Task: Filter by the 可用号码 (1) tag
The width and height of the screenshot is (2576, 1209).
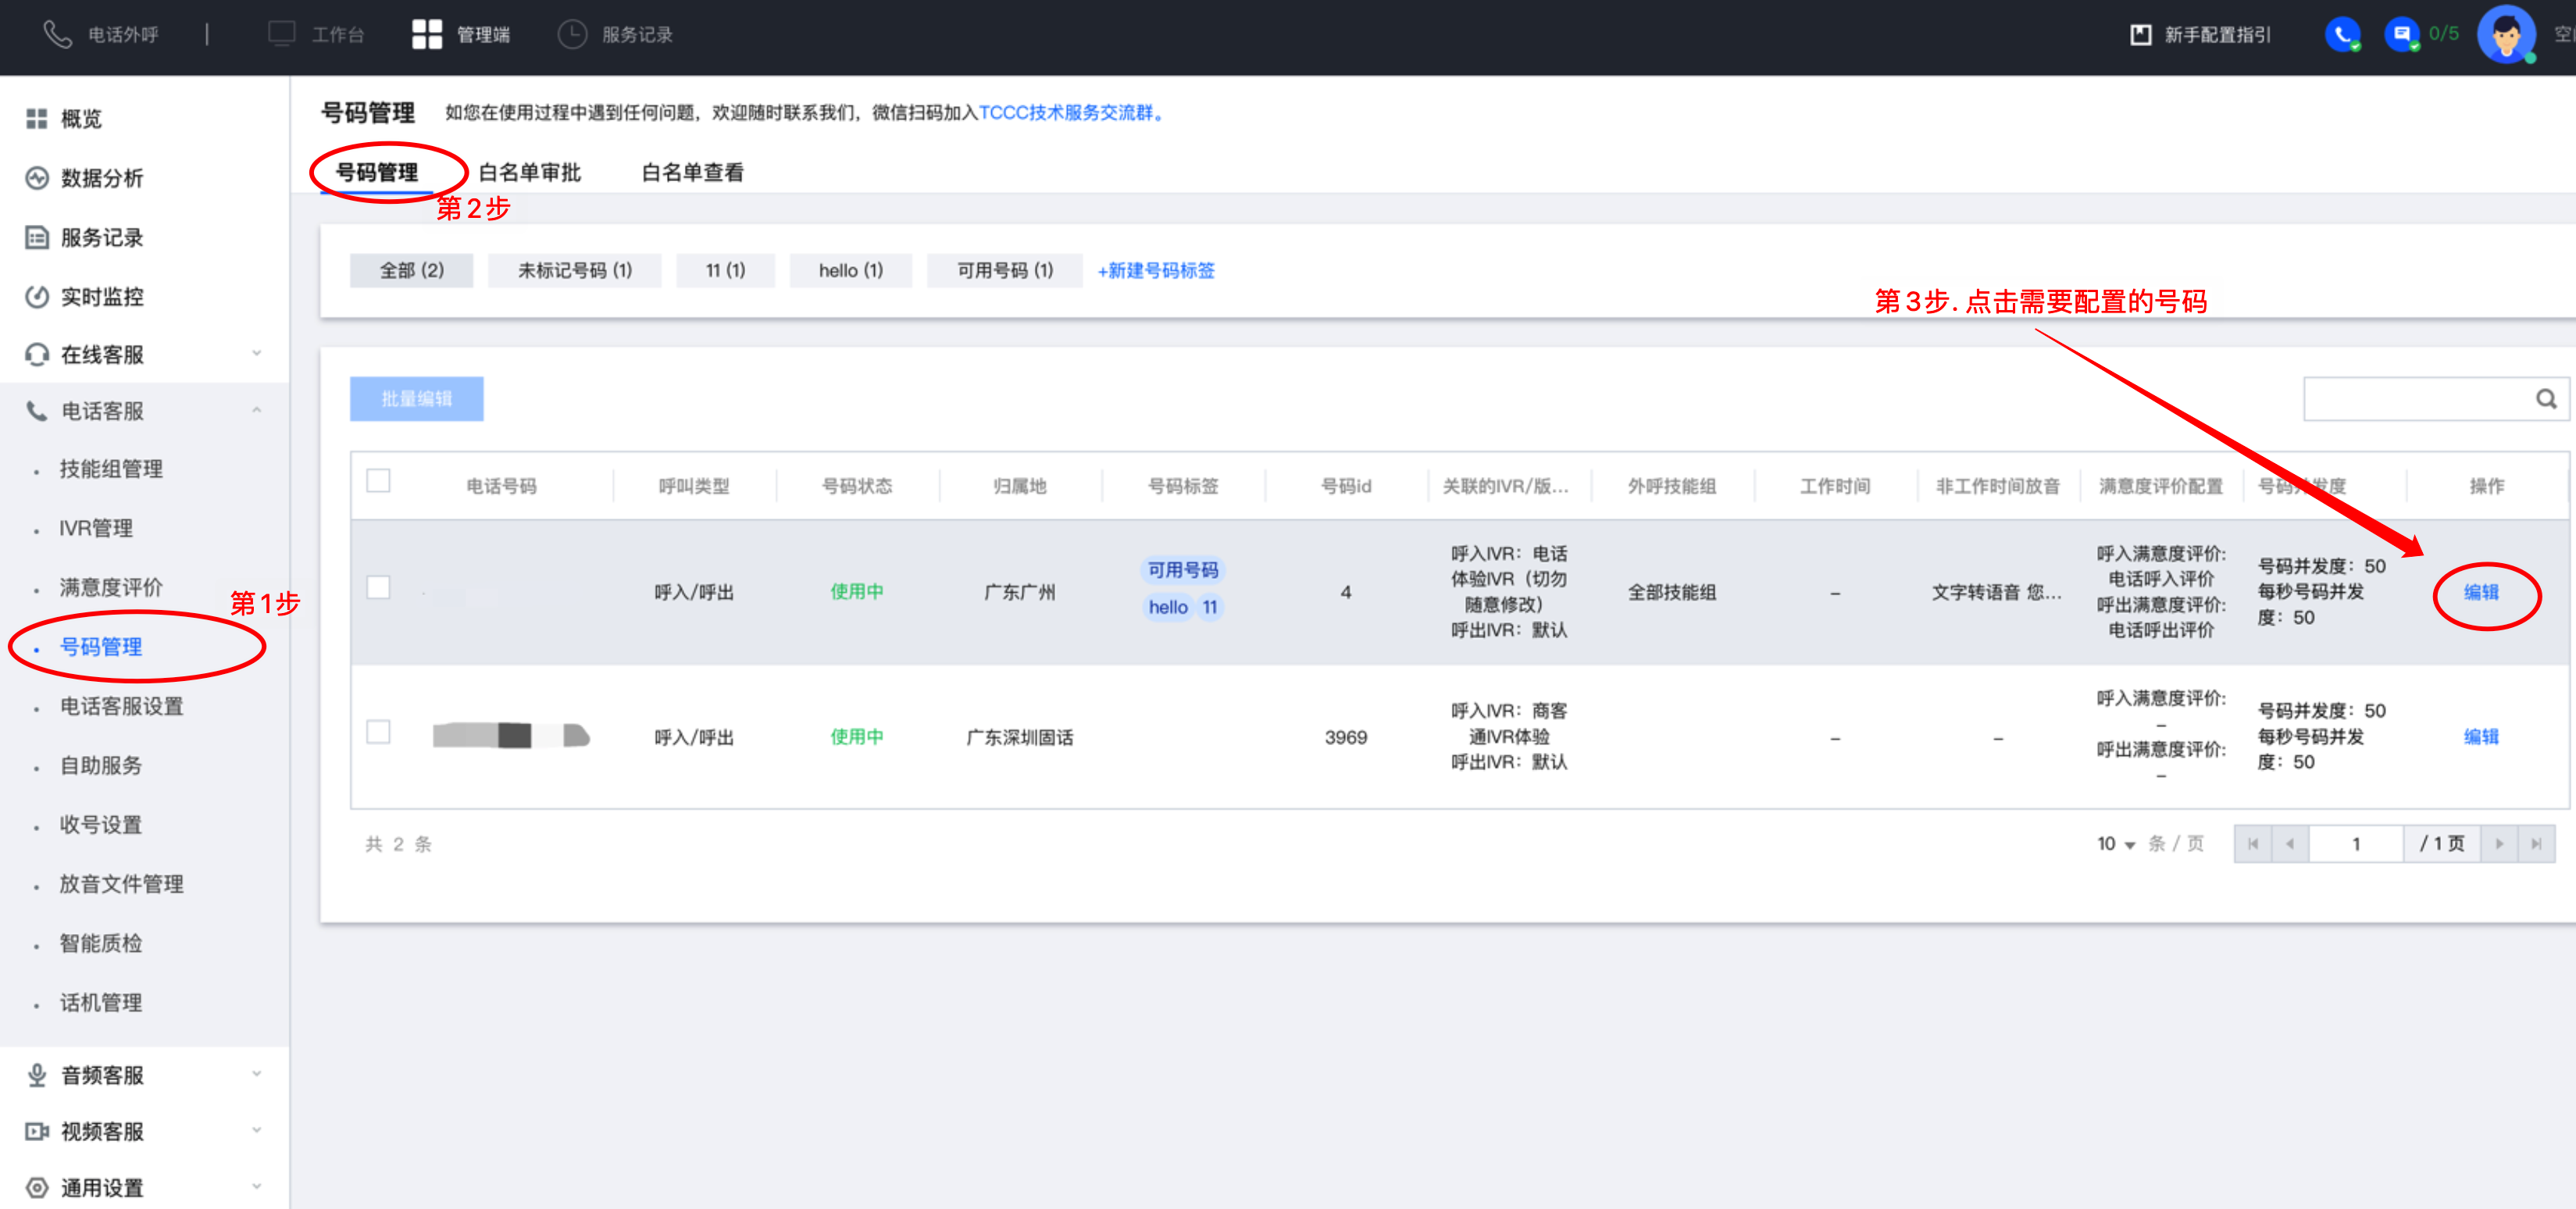Action: pyautogui.click(x=1004, y=271)
